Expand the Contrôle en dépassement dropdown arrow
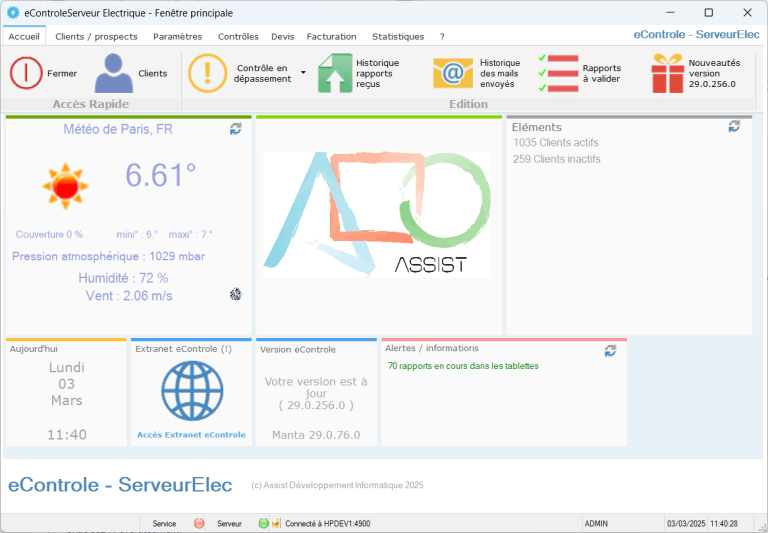 303,73
